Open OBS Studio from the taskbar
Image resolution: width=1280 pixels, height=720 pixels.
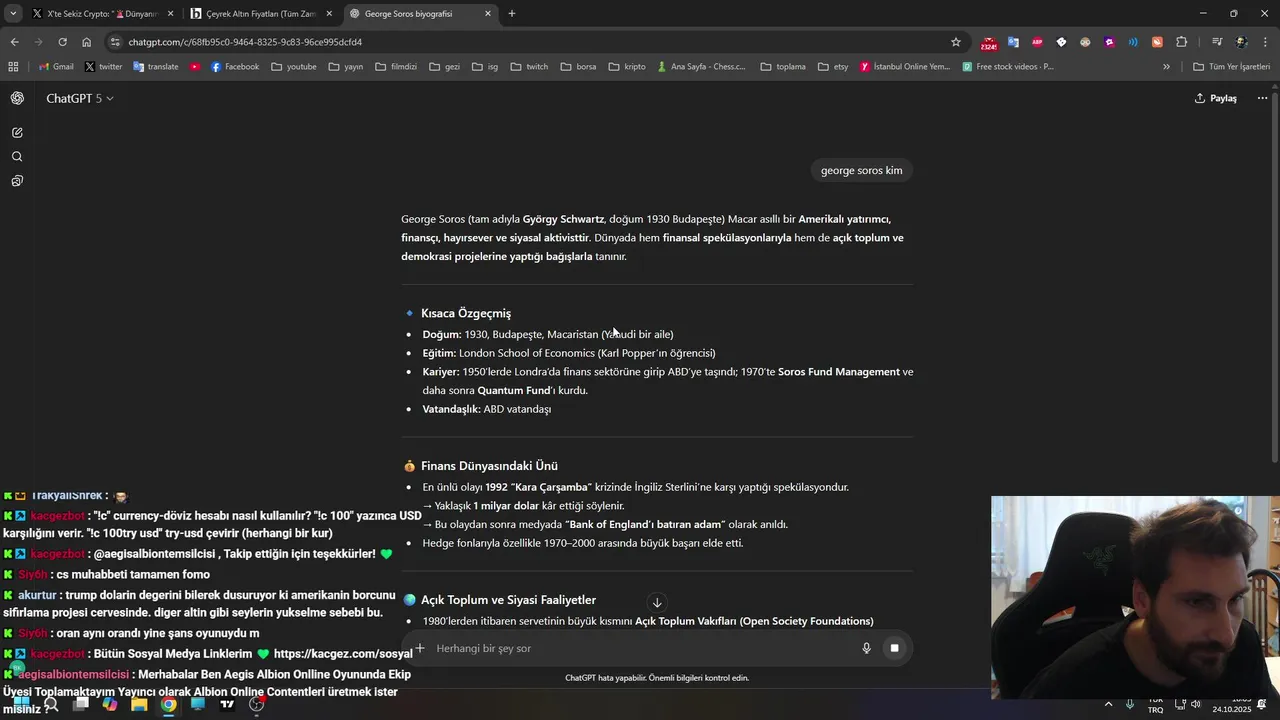pyautogui.click(x=256, y=704)
